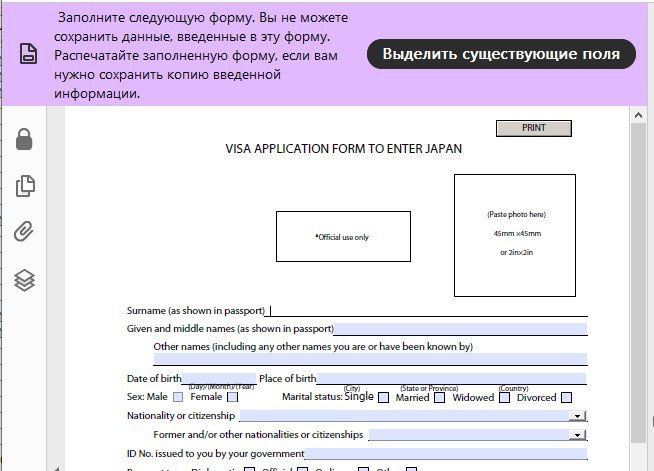Screen dimensions: 654x471
Task: Check the Divorced marital status box
Action: [x=566, y=398]
